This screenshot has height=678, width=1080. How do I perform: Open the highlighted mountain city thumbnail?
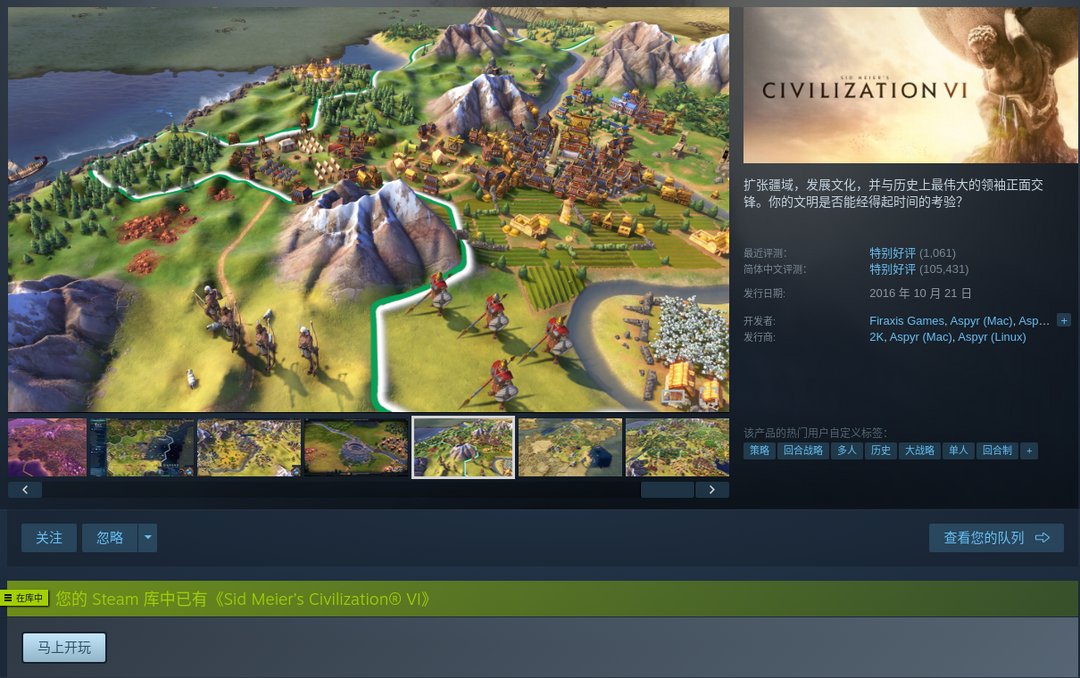click(464, 447)
